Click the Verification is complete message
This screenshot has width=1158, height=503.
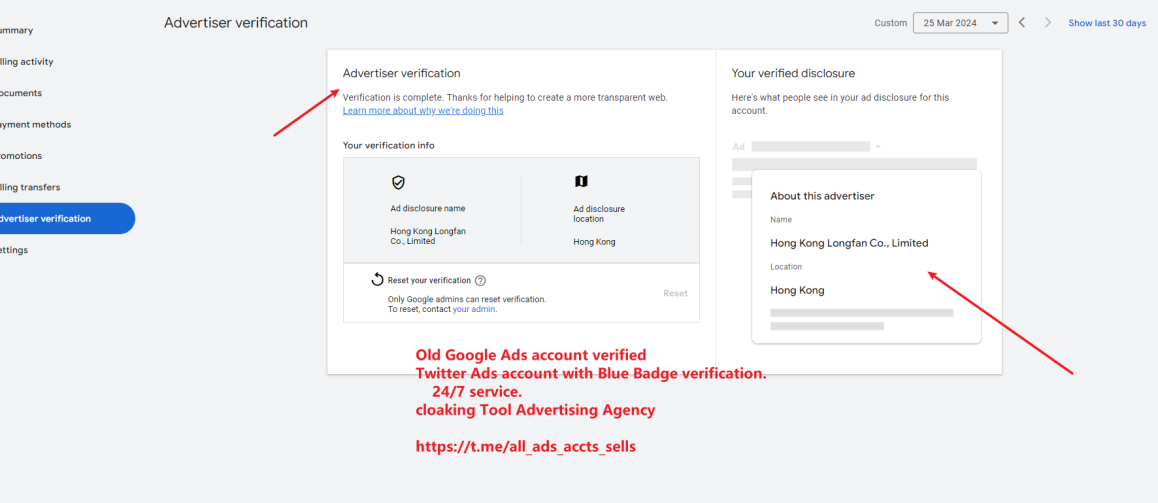pyautogui.click(x=505, y=97)
